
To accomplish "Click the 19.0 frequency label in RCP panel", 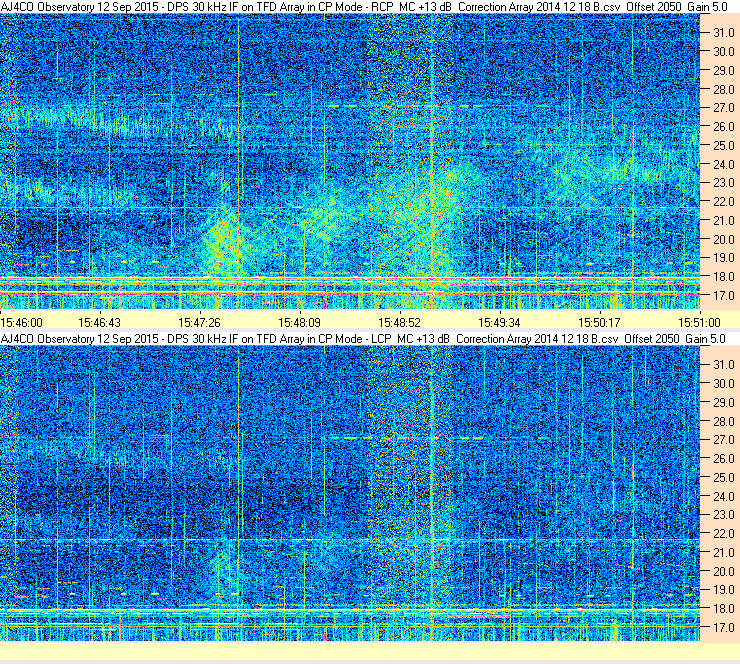I will tap(724, 258).
